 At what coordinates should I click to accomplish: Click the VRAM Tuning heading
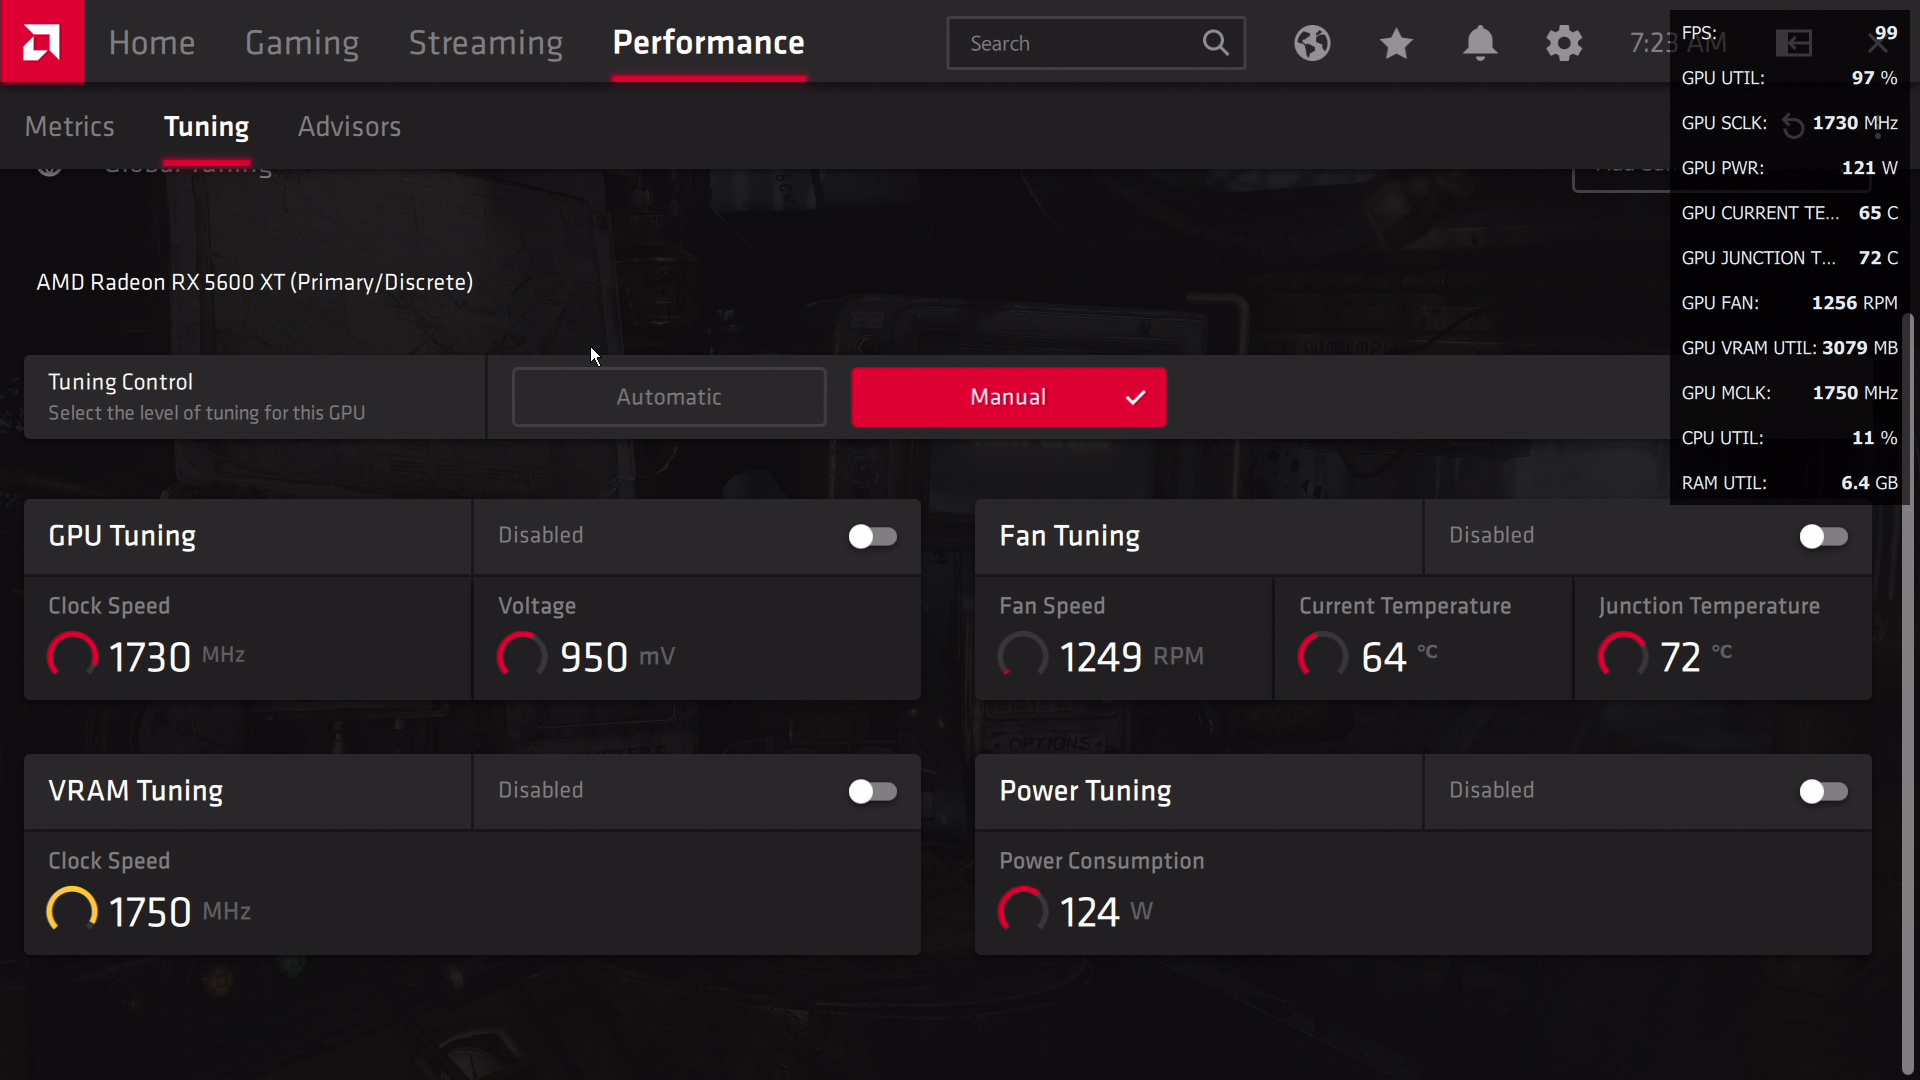point(135,792)
